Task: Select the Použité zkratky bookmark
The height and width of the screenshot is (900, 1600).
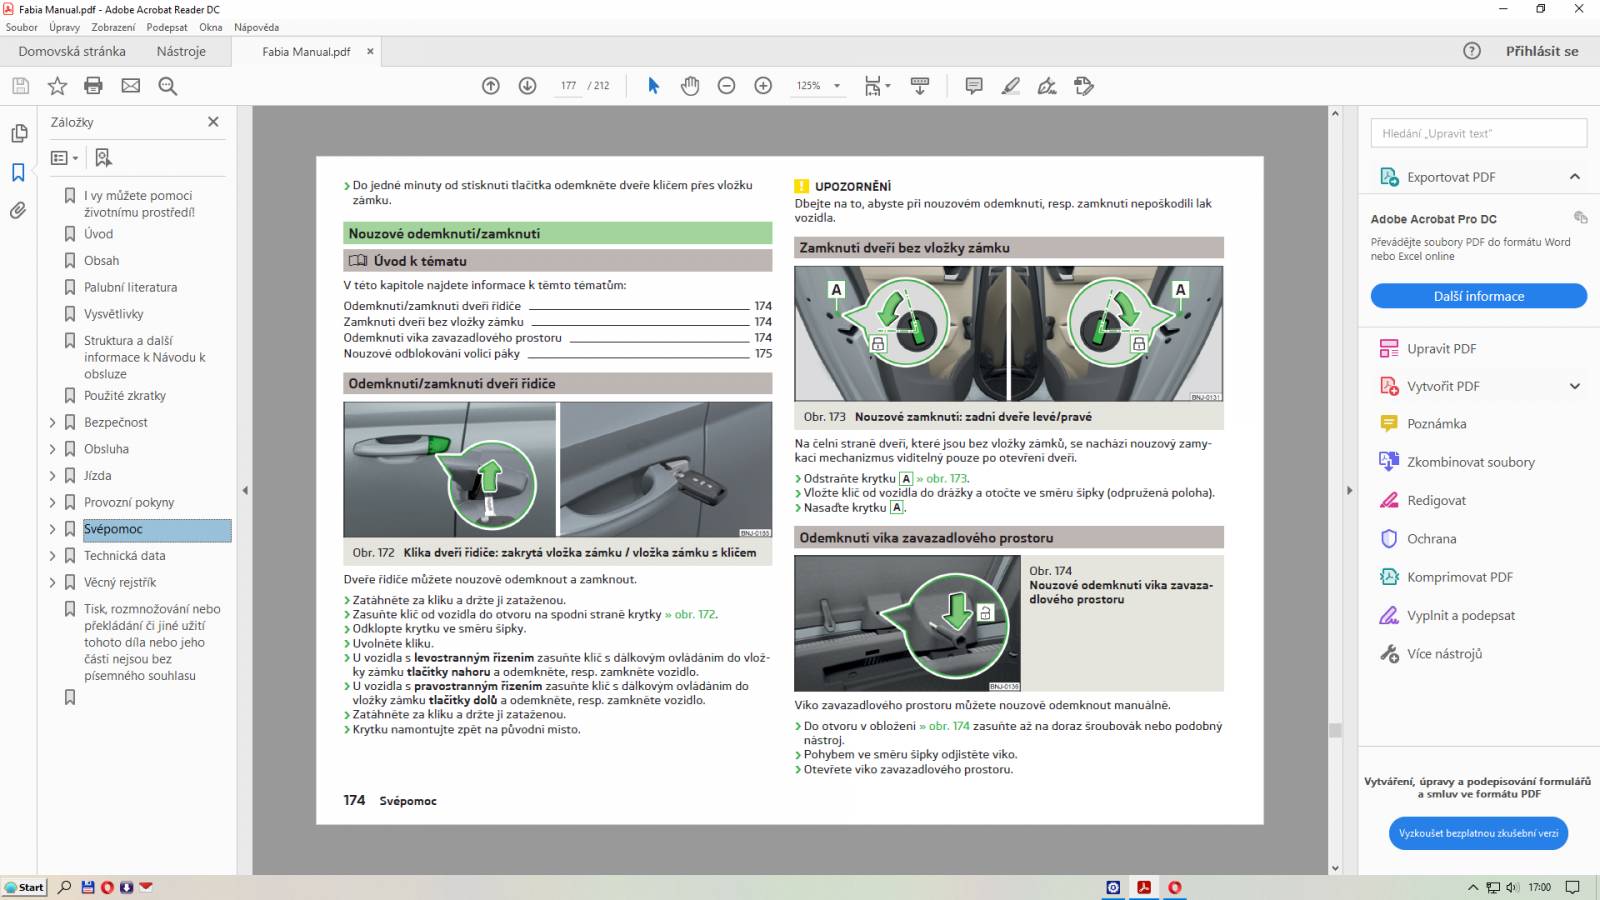Action: (x=124, y=396)
